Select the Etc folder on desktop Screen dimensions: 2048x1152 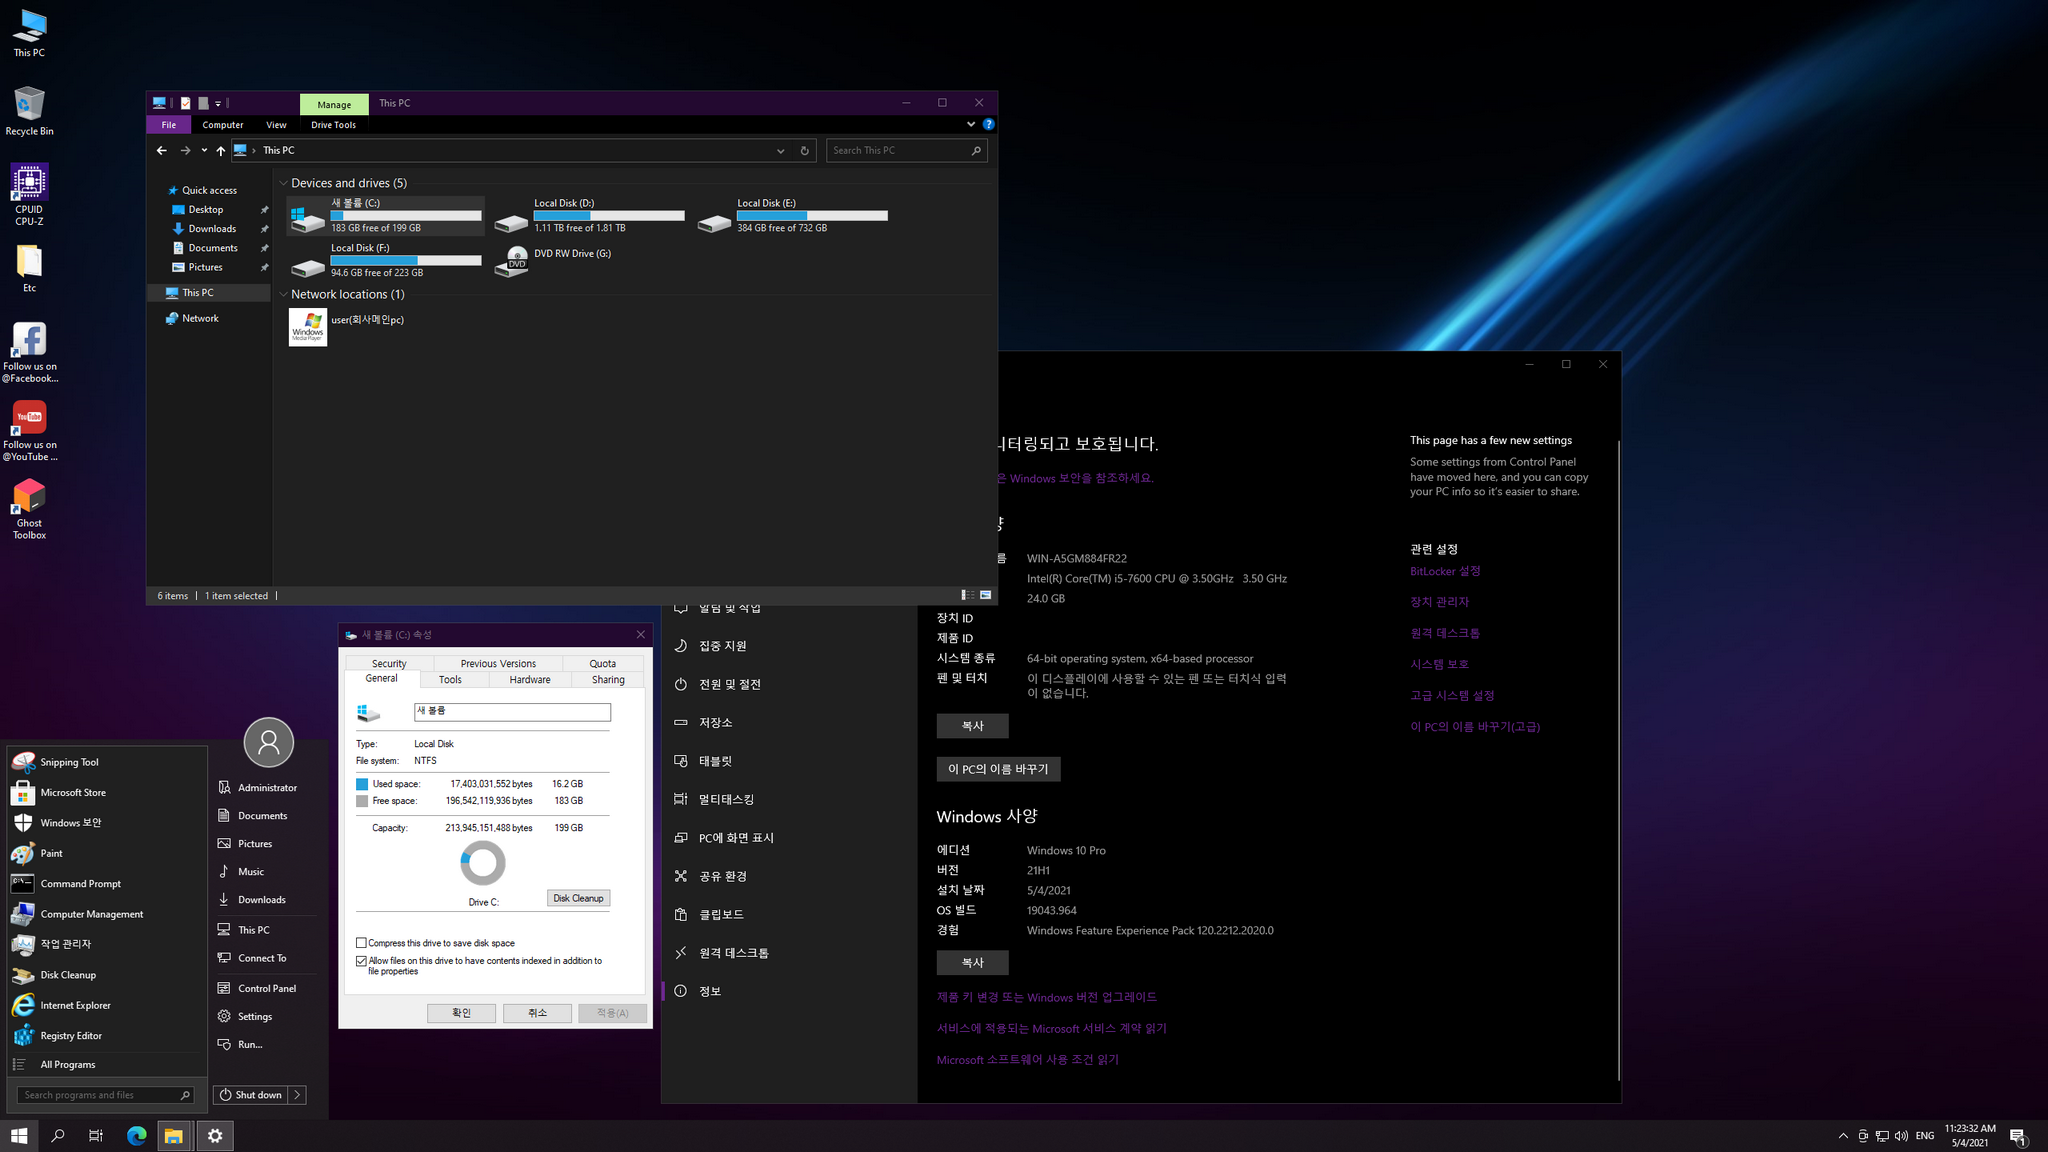click(x=29, y=268)
